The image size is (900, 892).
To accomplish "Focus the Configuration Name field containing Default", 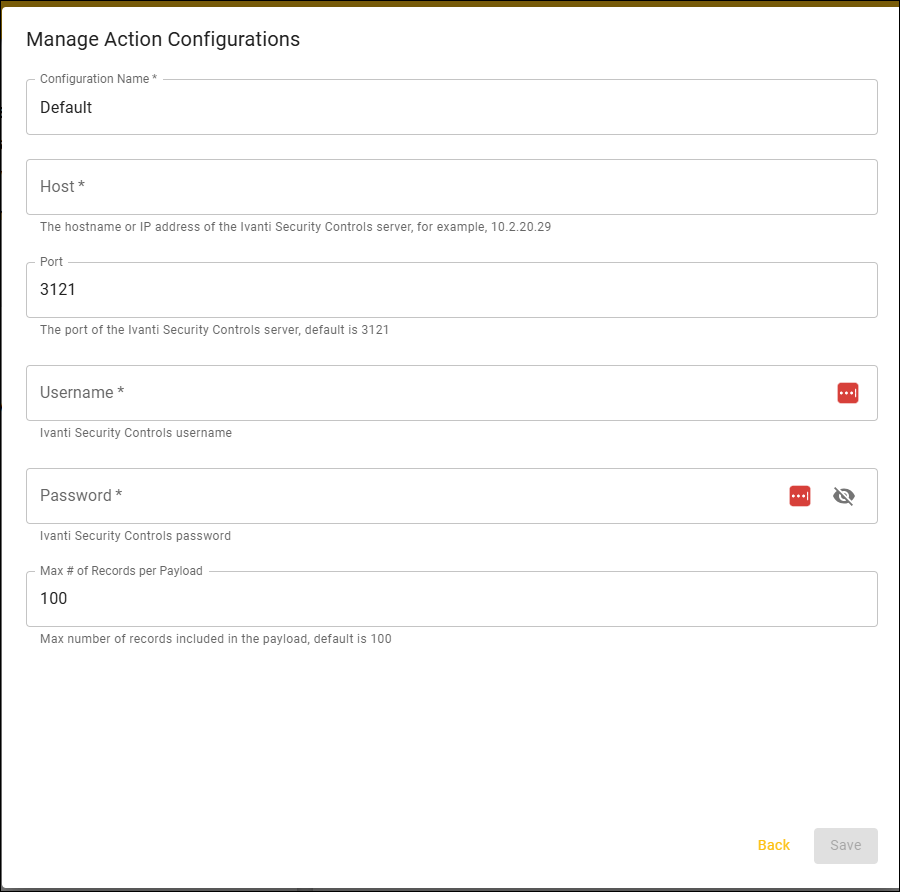I will point(452,107).
